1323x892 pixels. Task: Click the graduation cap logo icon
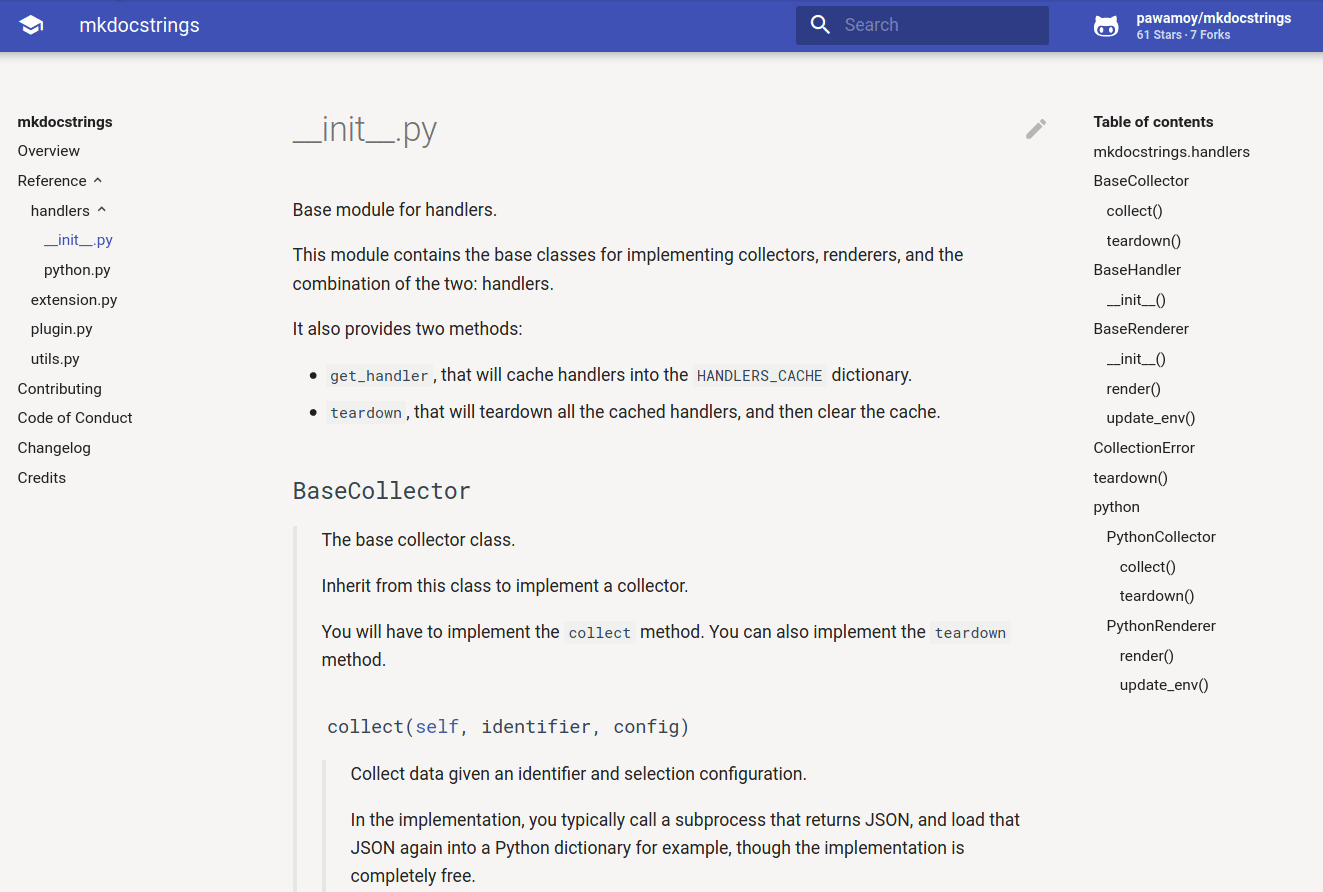pyautogui.click(x=31, y=25)
